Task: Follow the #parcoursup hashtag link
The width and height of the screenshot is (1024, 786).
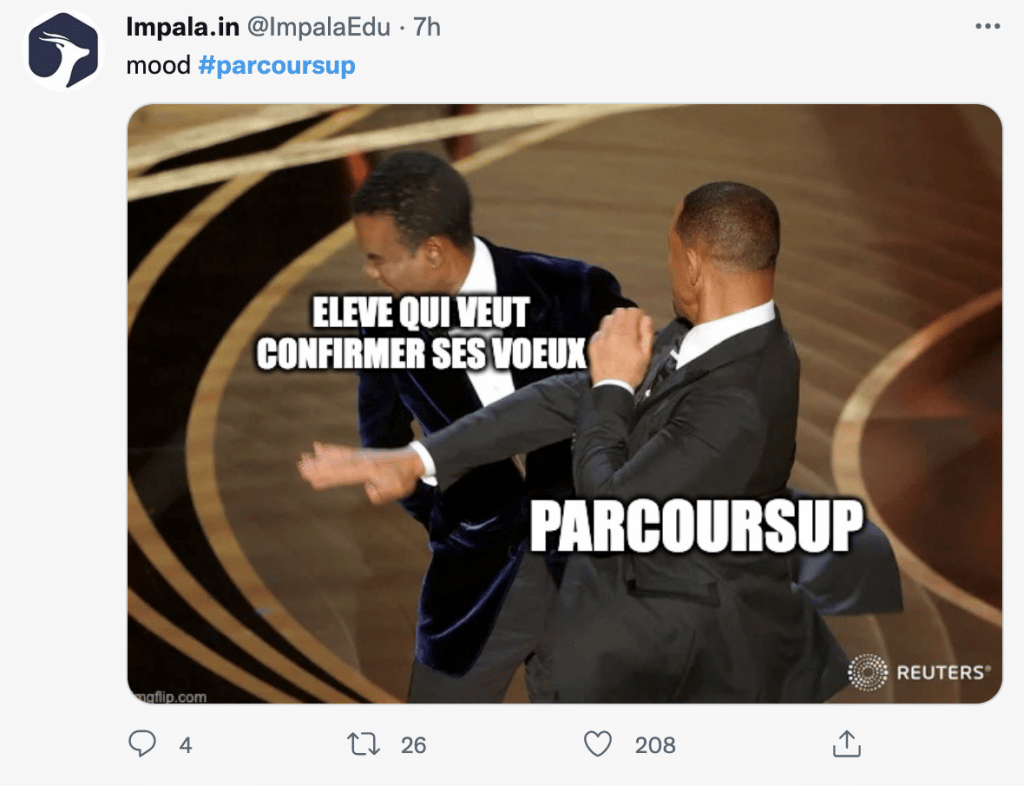Action: click(277, 65)
